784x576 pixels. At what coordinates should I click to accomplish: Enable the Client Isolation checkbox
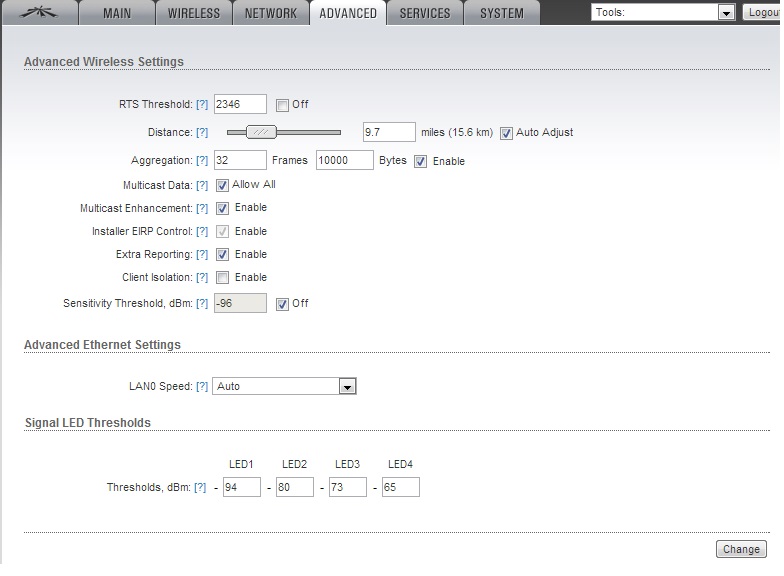point(222,277)
